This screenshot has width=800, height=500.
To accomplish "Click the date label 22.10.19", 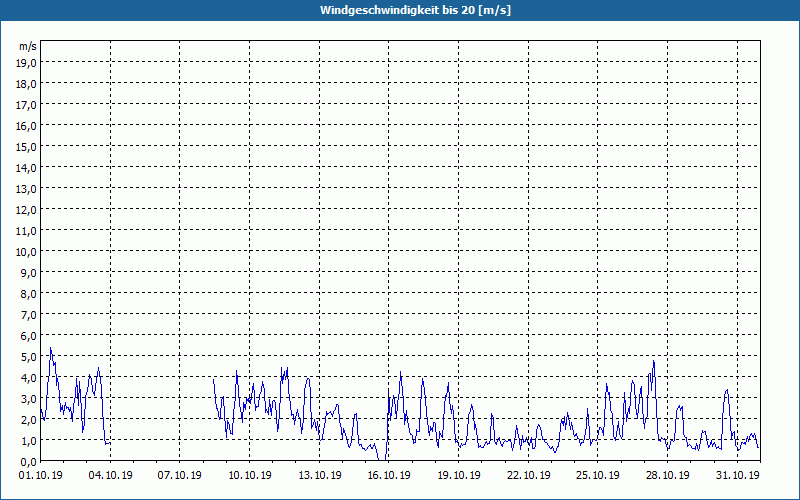I will pos(529,476).
